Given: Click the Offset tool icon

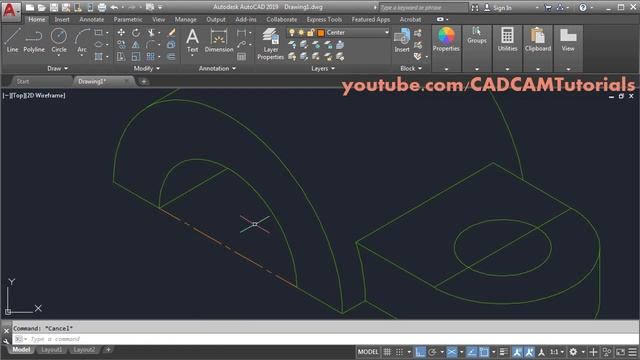Looking at the screenshot, I should (171, 56).
